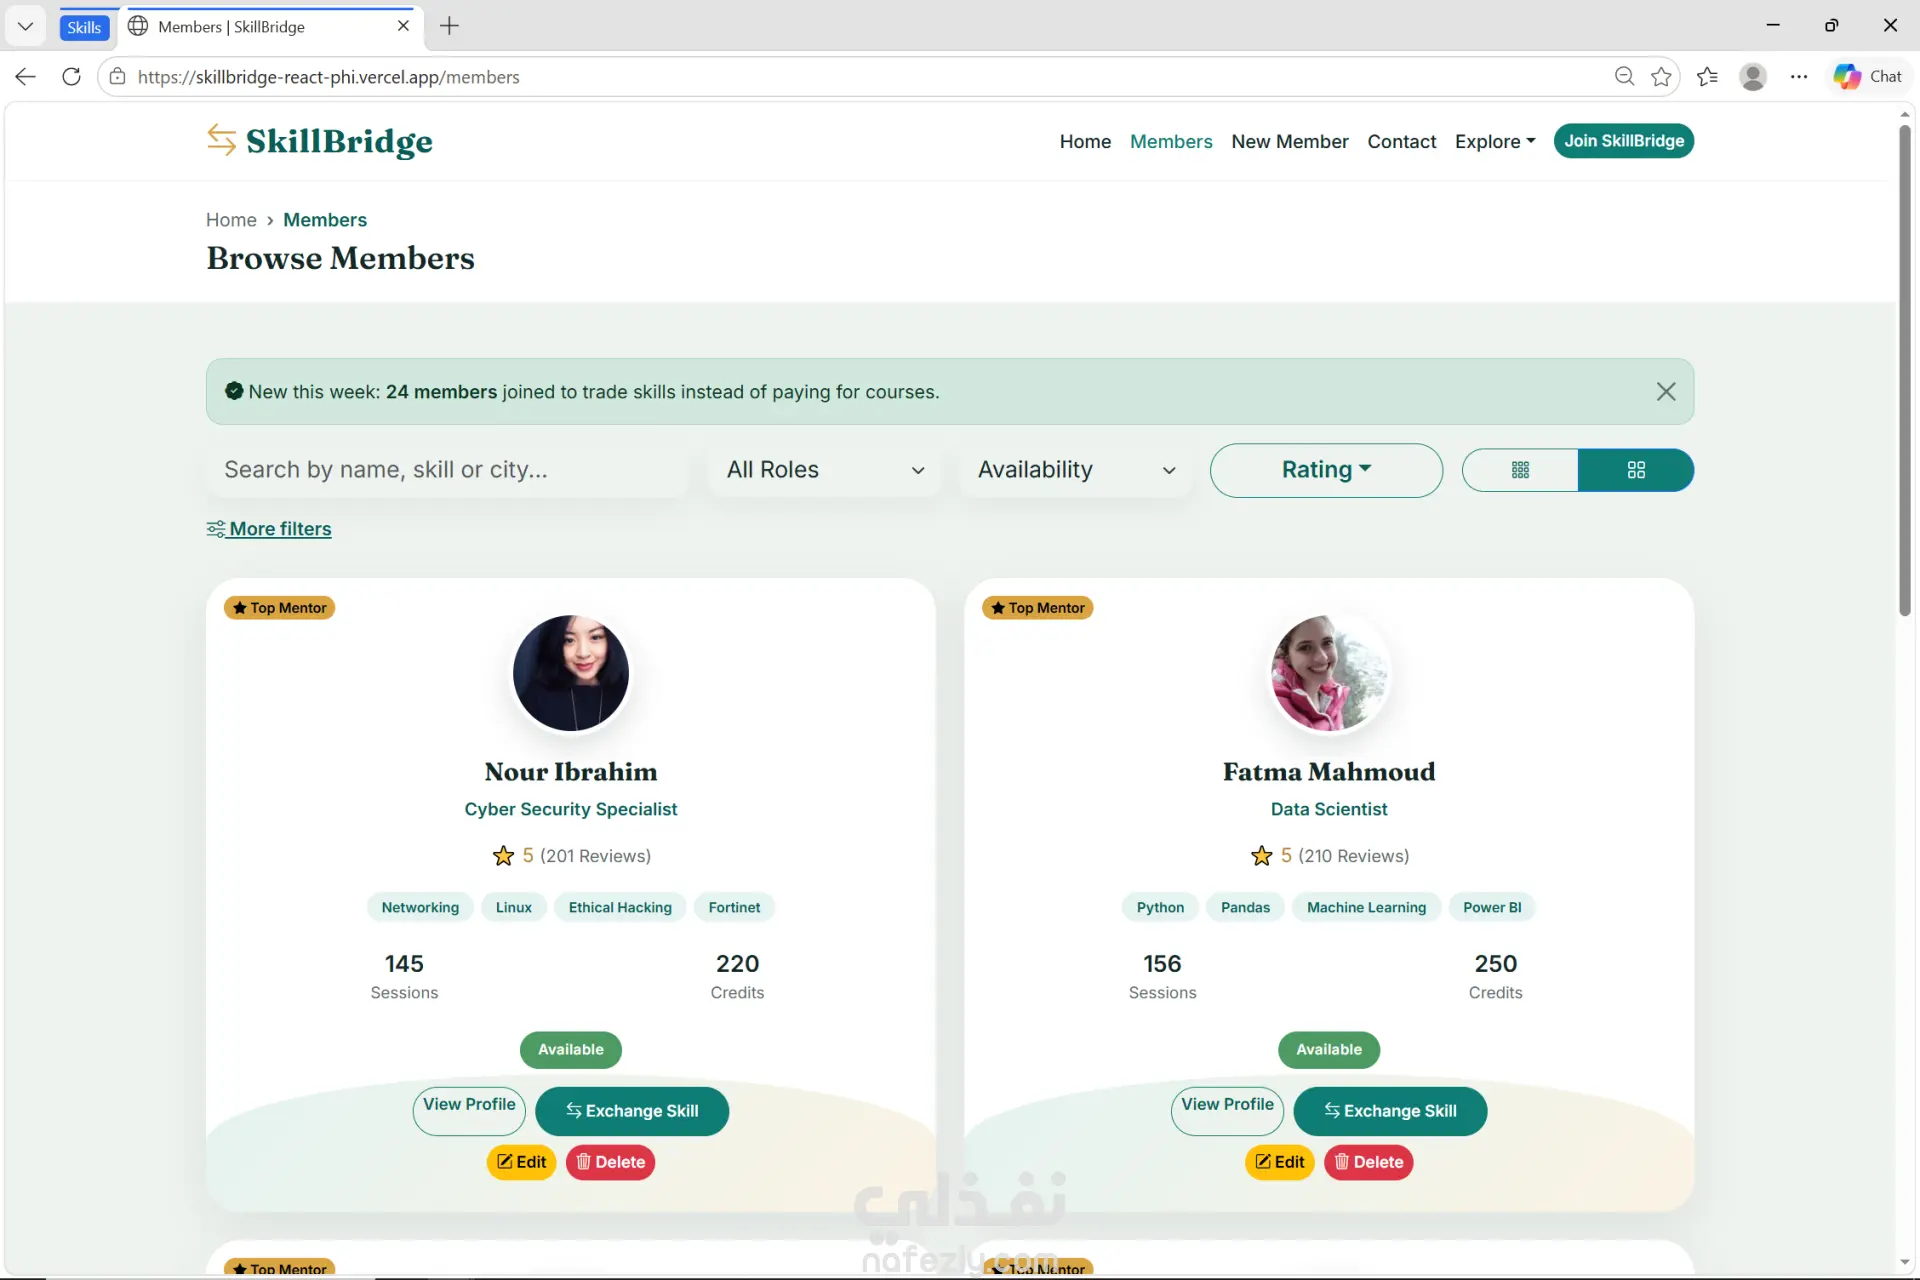Open browser settings ellipsis menu
1920x1280 pixels.
coord(1799,77)
